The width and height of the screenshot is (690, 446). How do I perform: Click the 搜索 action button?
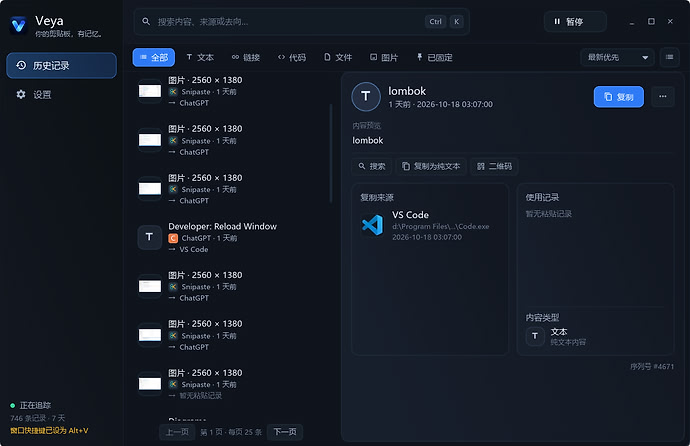point(372,166)
